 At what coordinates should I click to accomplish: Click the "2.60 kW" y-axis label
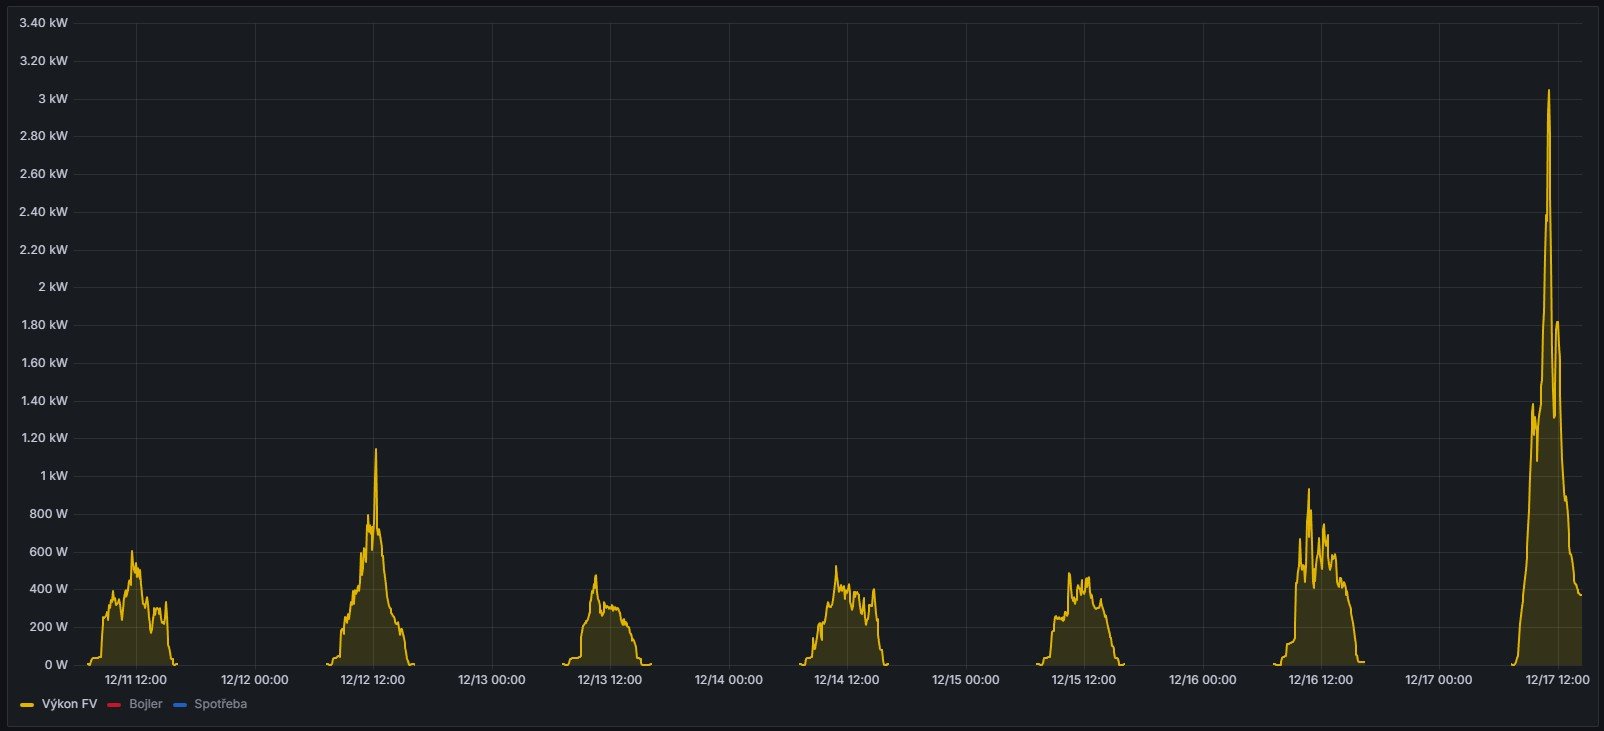pos(44,174)
